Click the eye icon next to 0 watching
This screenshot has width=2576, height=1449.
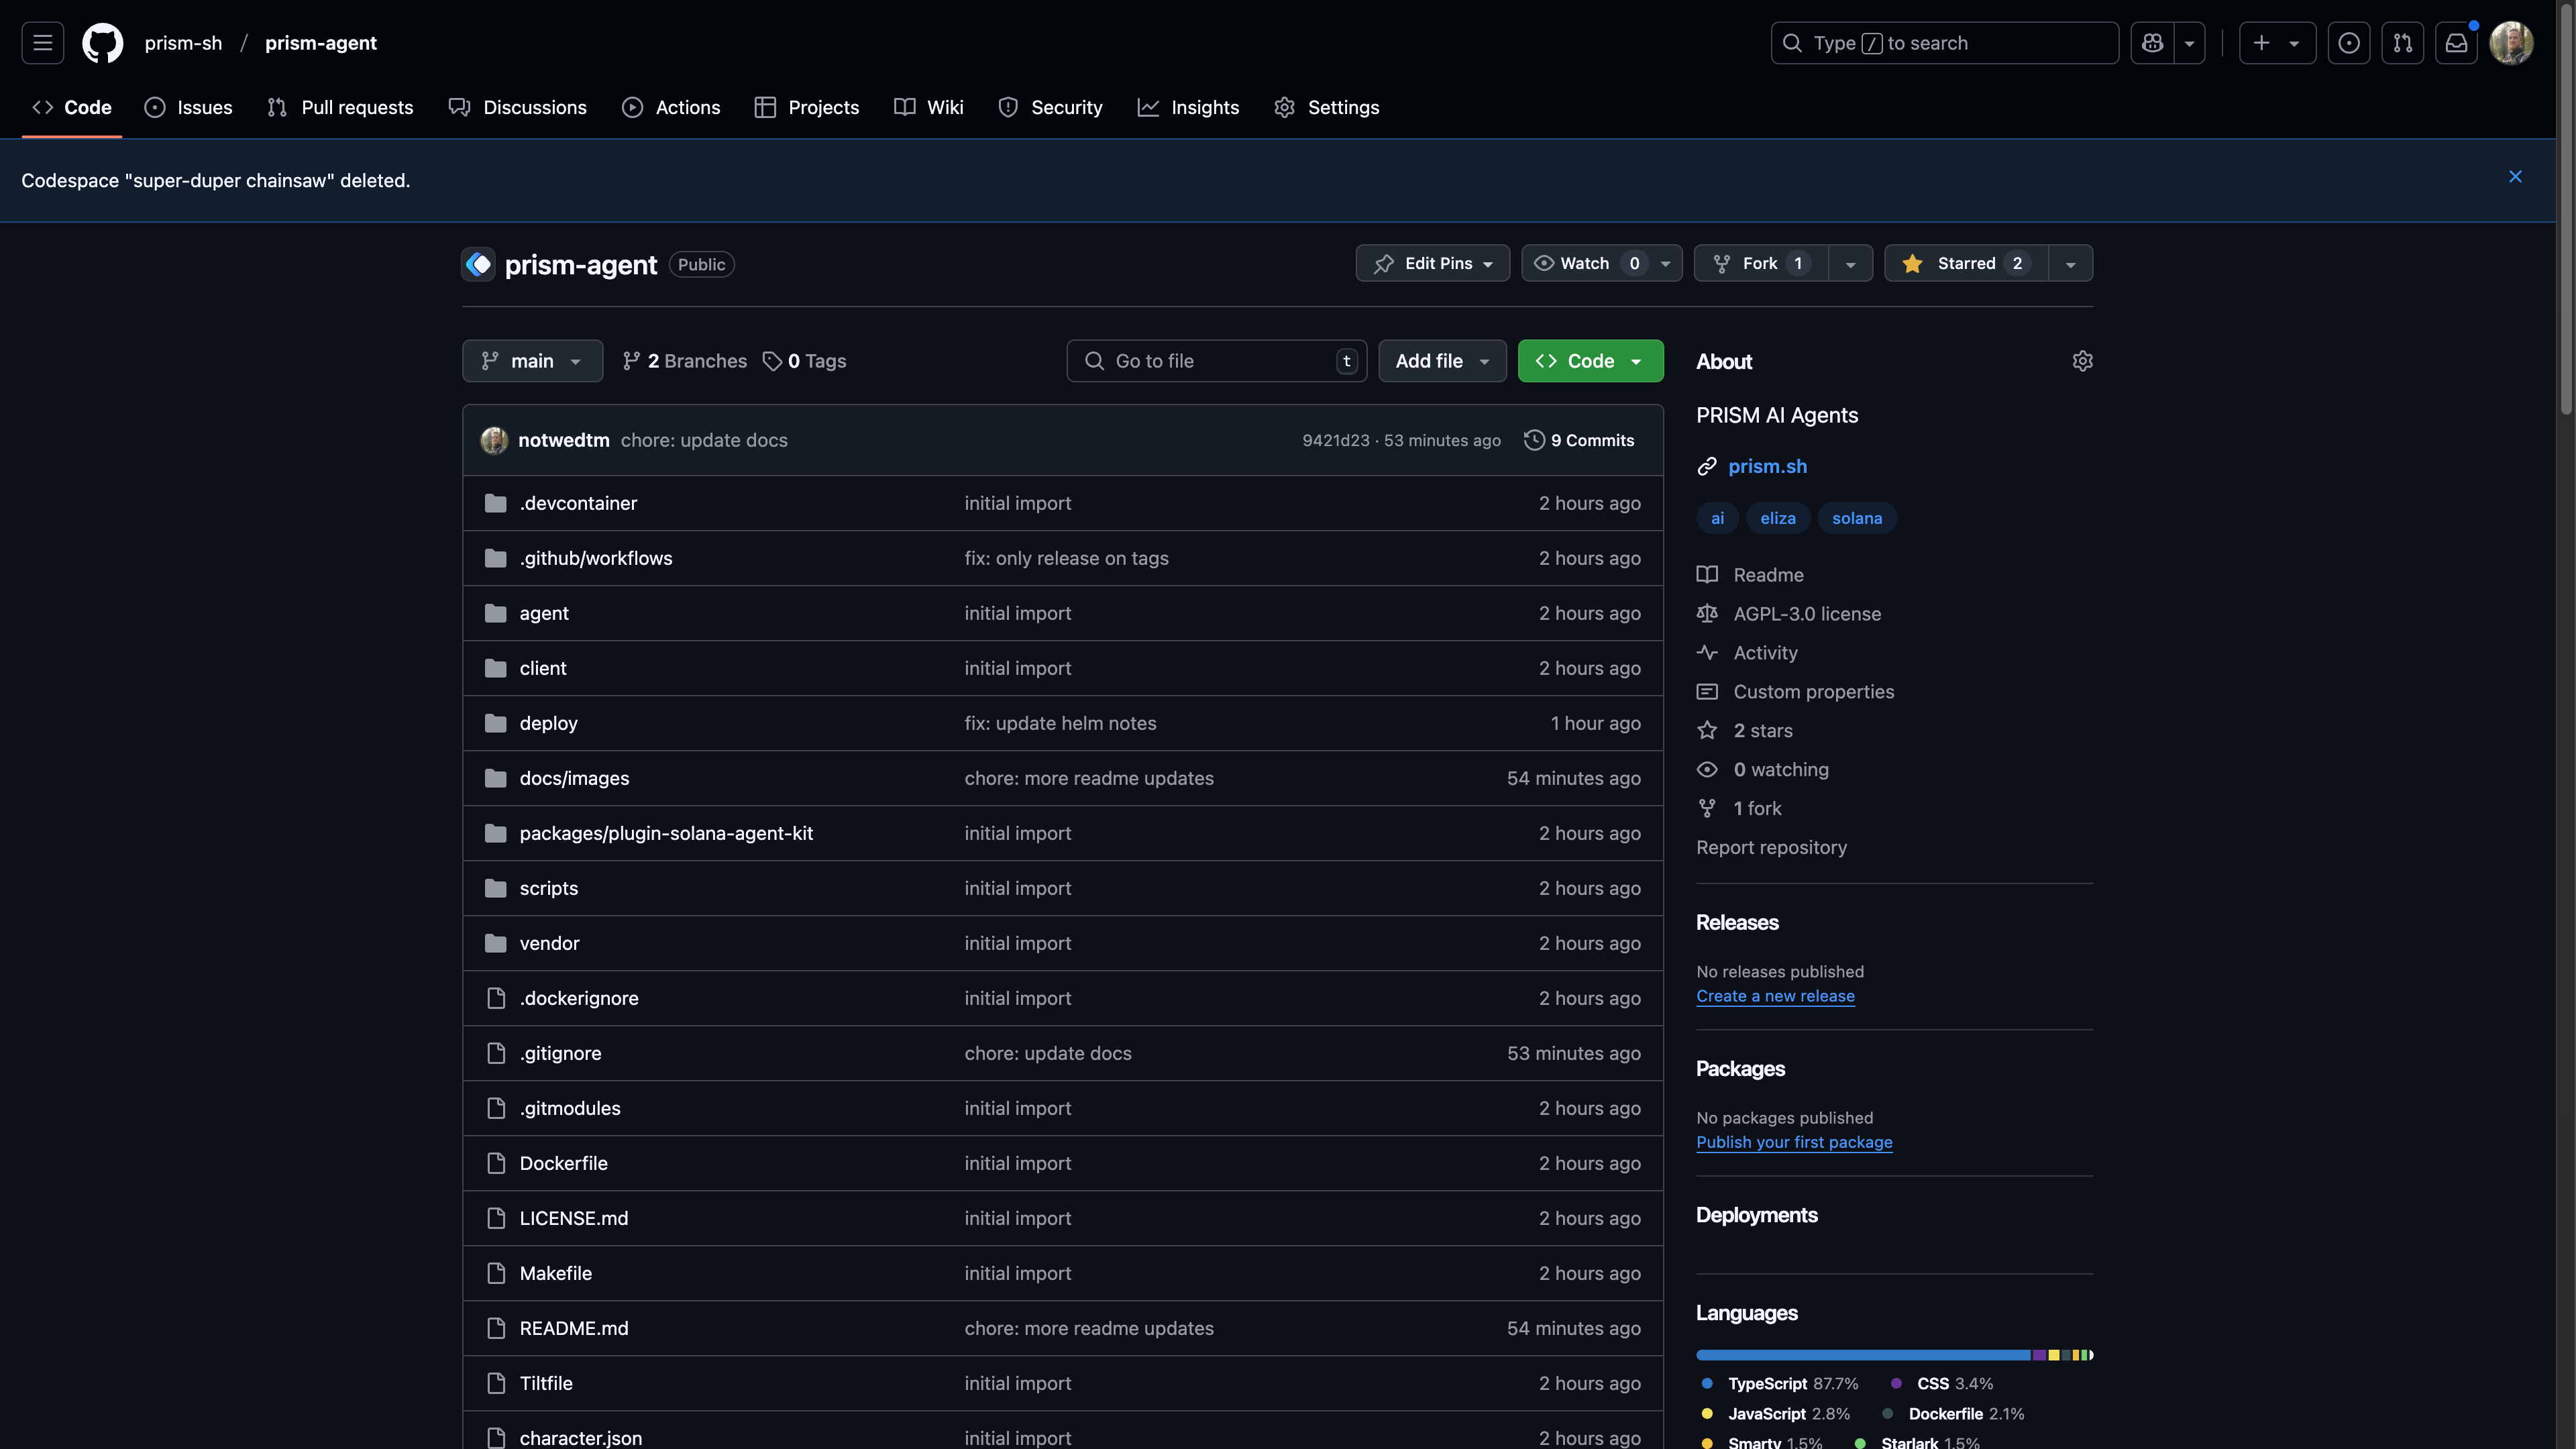pyautogui.click(x=1707, y=770)
